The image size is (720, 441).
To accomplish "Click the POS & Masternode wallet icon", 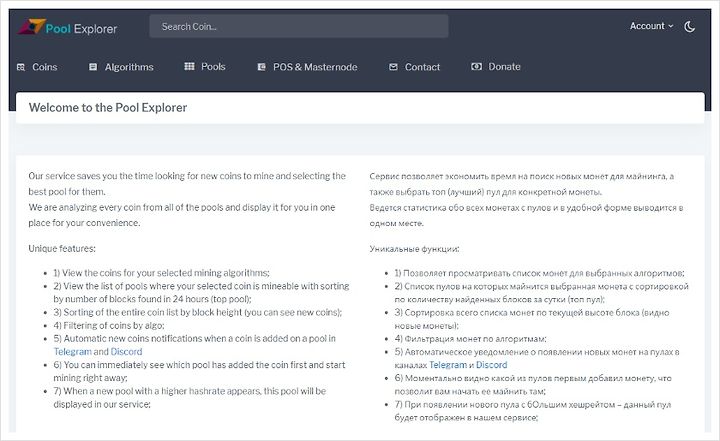I will point(261,67).
